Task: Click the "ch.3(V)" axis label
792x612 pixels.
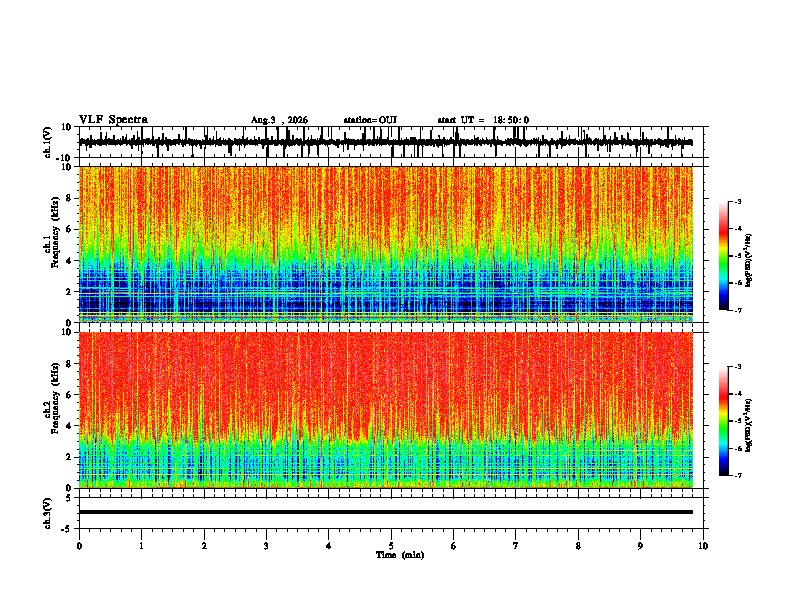Action: click(48, 513)
